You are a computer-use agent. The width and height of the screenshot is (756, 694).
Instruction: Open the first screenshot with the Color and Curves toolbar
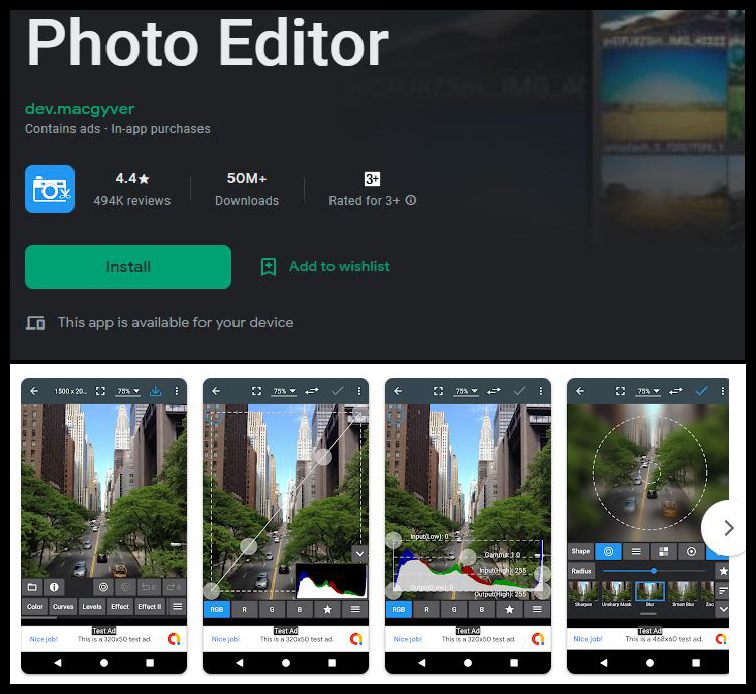(104, 526)
